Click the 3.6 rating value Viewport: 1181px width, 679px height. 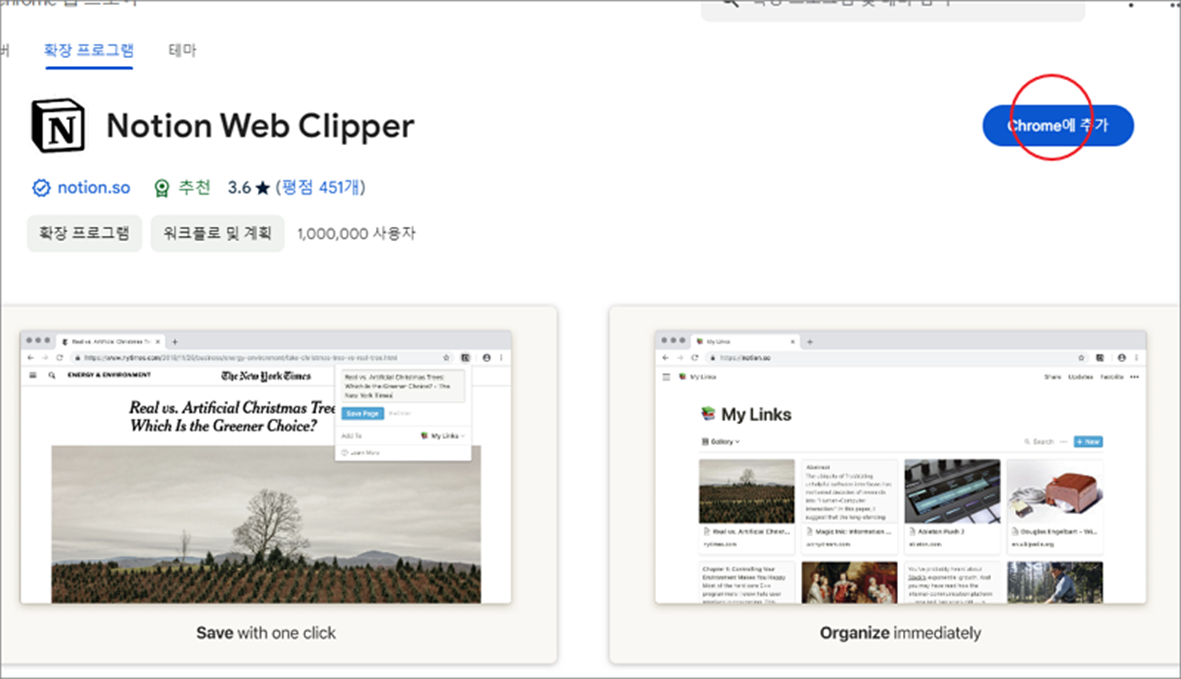tap(240, 187)
